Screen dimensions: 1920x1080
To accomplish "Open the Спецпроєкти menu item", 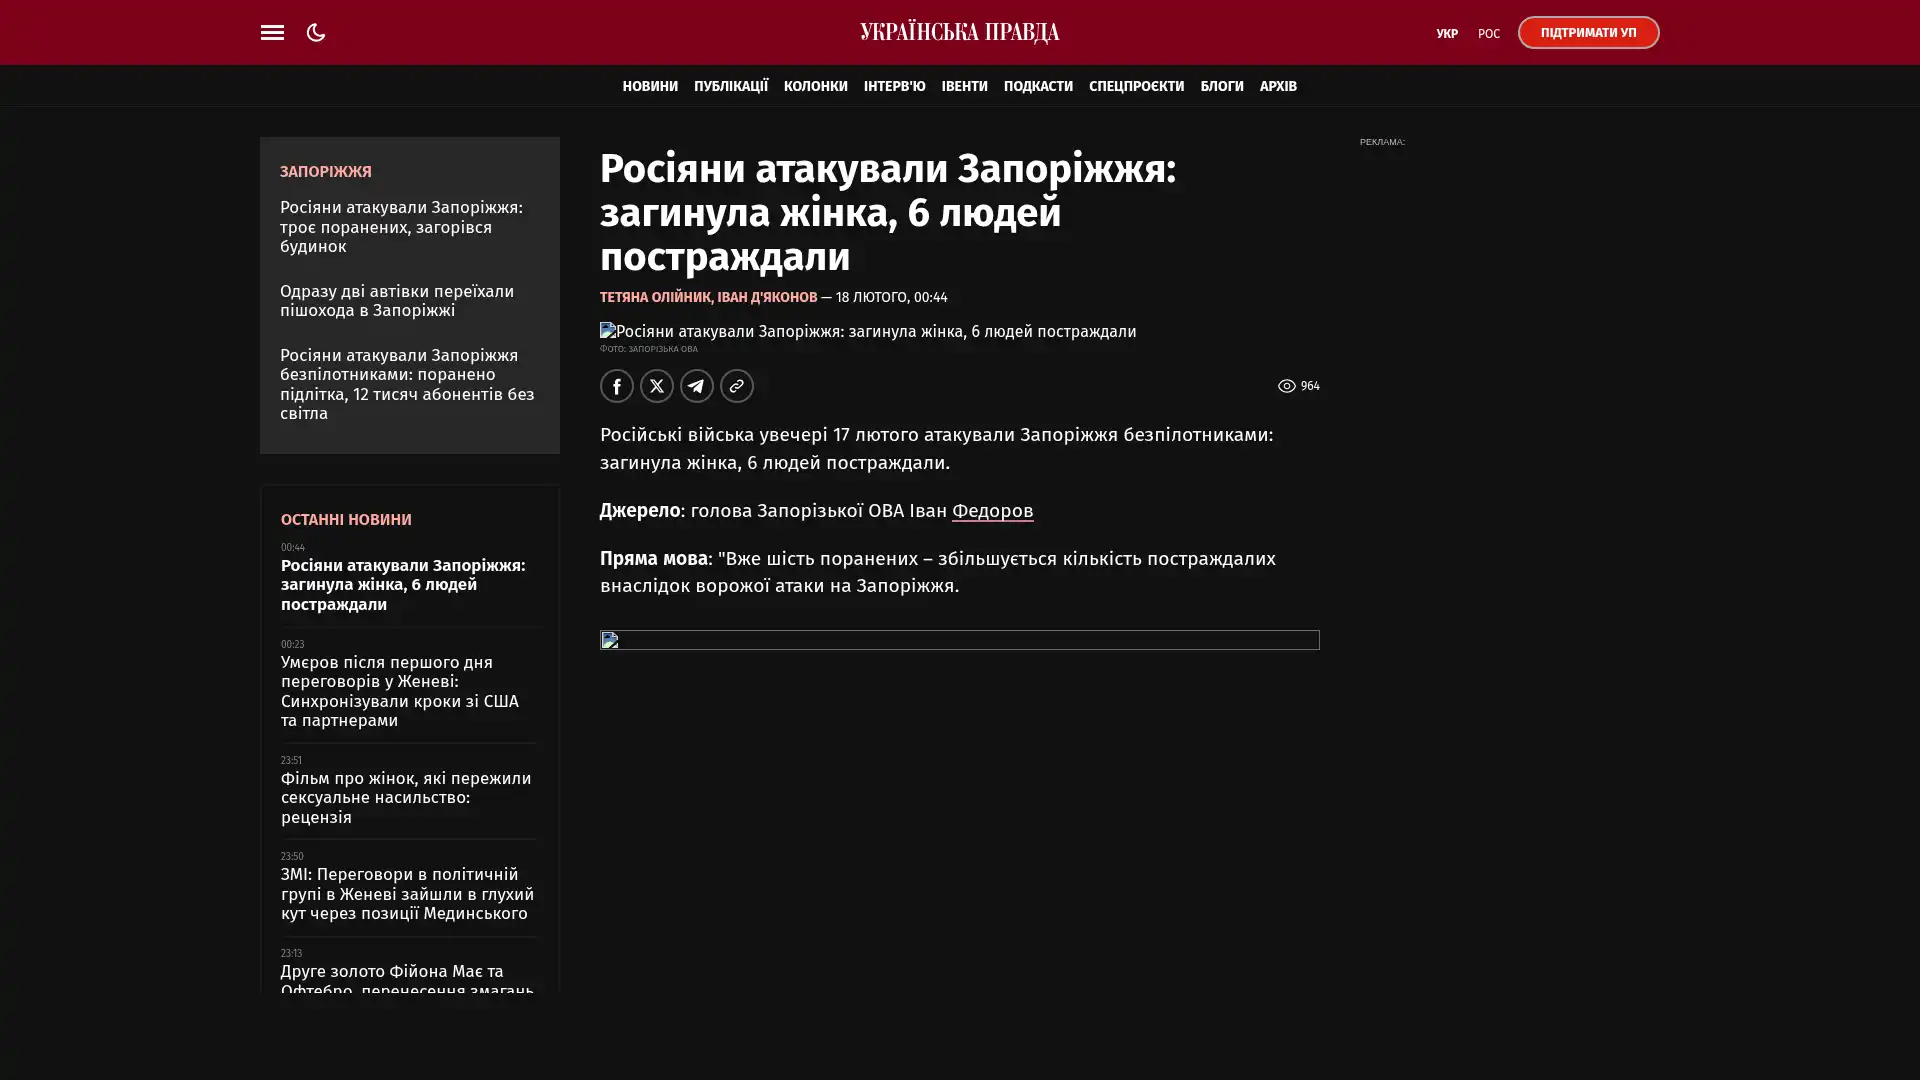I will [1135, 86].
